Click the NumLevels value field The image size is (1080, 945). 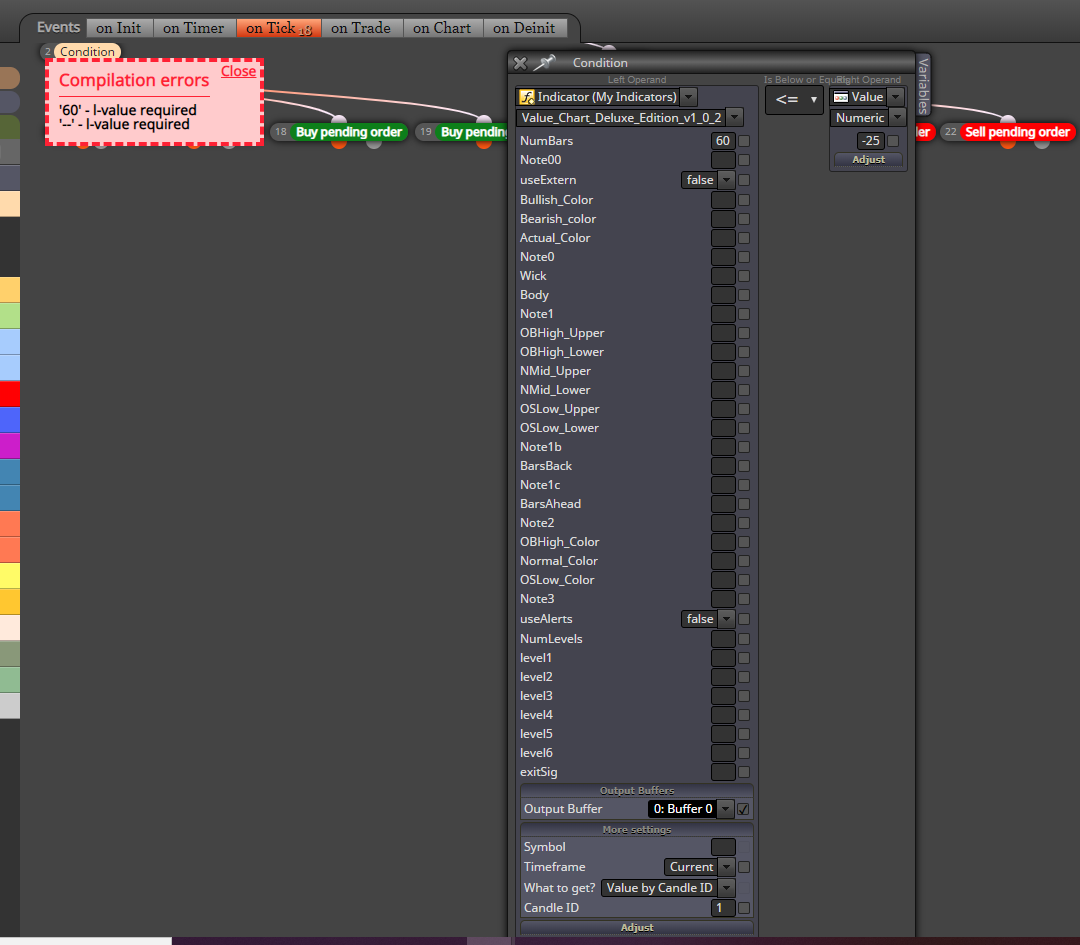(x=723, y=638)
